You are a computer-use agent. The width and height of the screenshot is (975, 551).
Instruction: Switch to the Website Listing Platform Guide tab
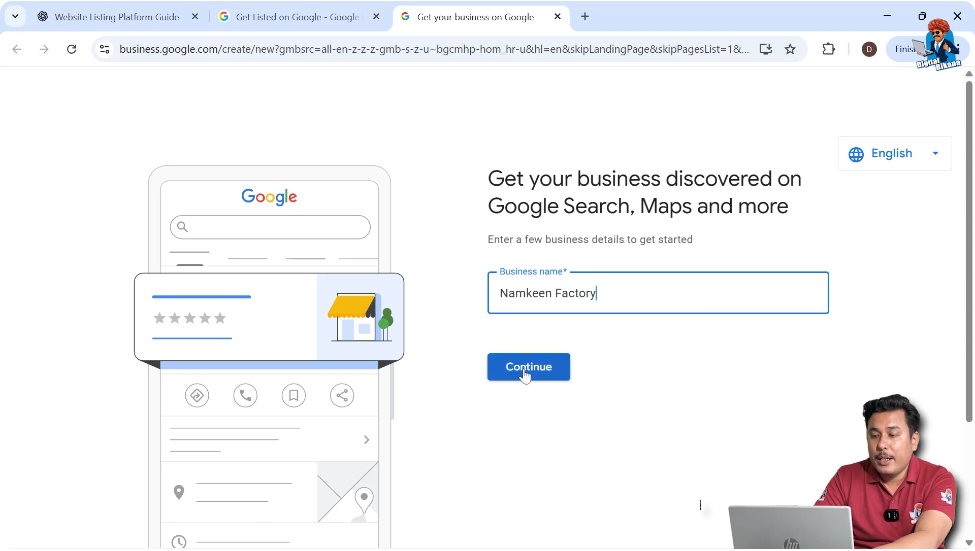coord(116,17)
